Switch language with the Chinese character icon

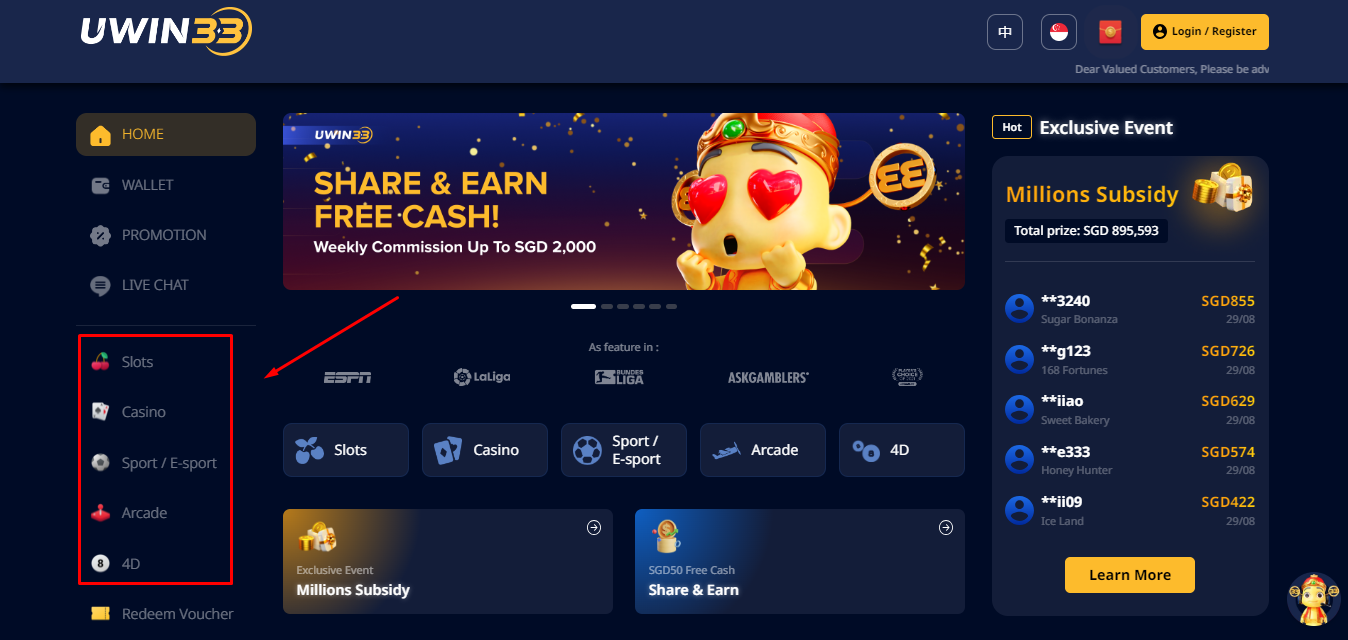tap(1005, 32)
